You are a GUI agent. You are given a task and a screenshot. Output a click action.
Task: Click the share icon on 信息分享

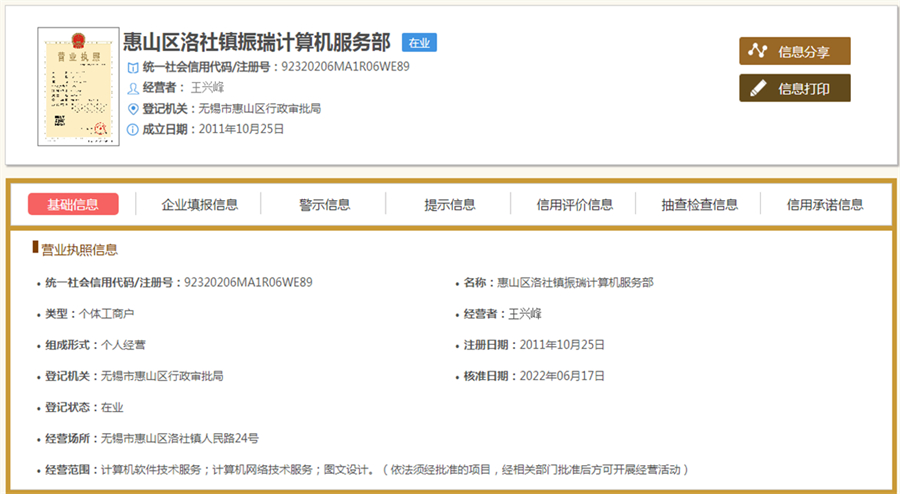click(x=758, y=51)
